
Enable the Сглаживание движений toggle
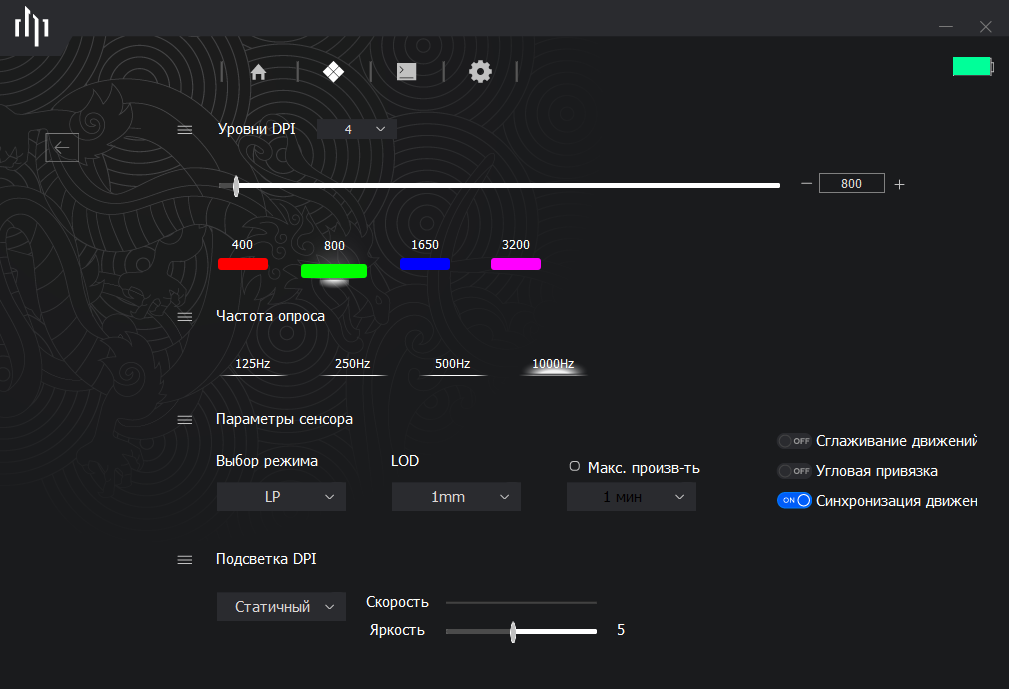click(794, 441)
